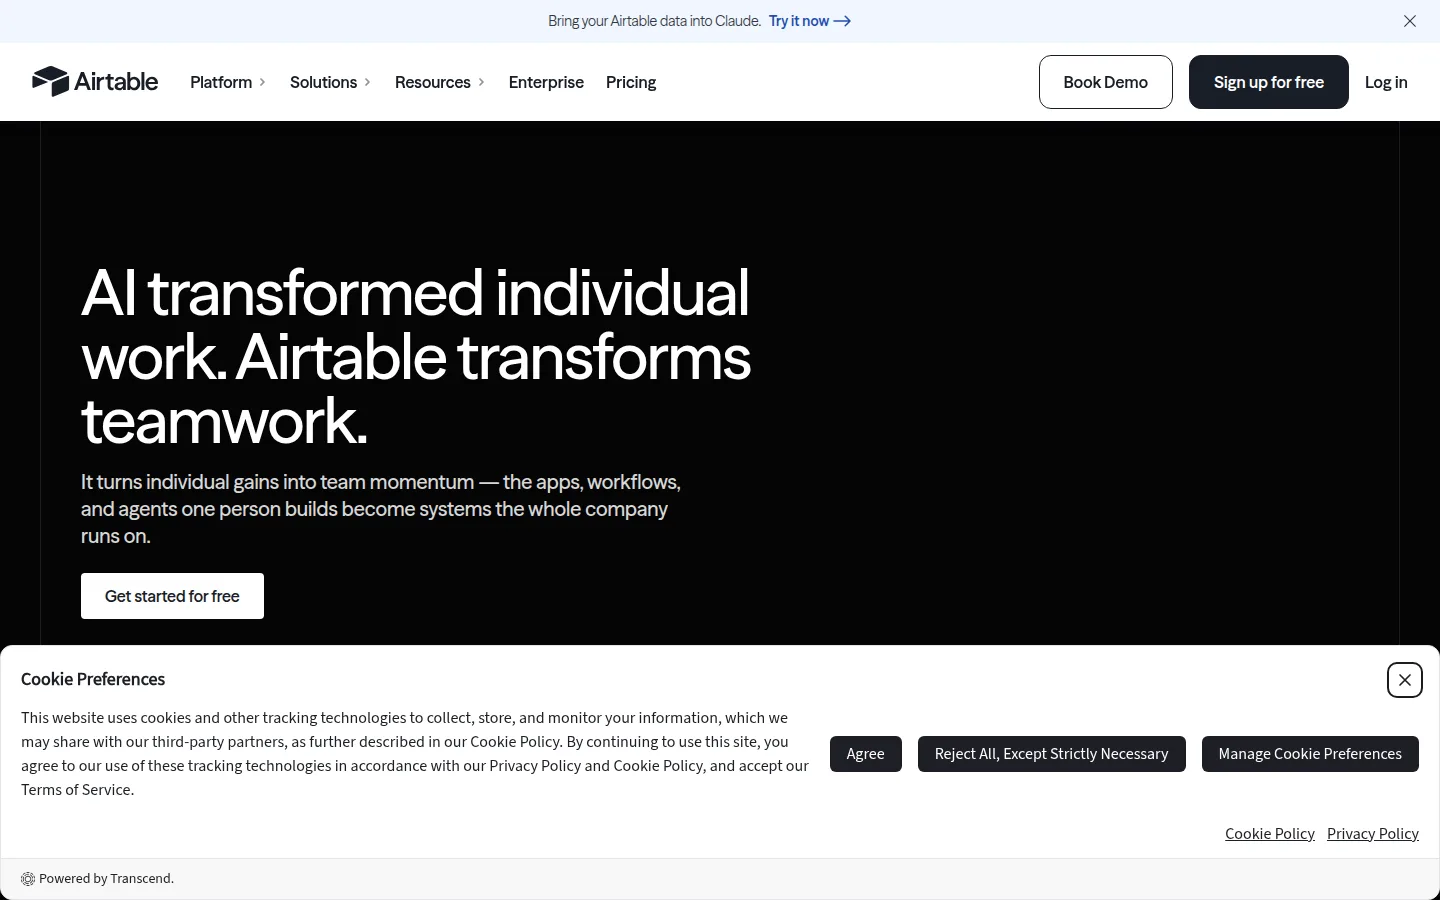Image resolution: width=1440 pixels, height=900 pixels.
Task: Go to the Pricing page
Action: click(631, 82)
